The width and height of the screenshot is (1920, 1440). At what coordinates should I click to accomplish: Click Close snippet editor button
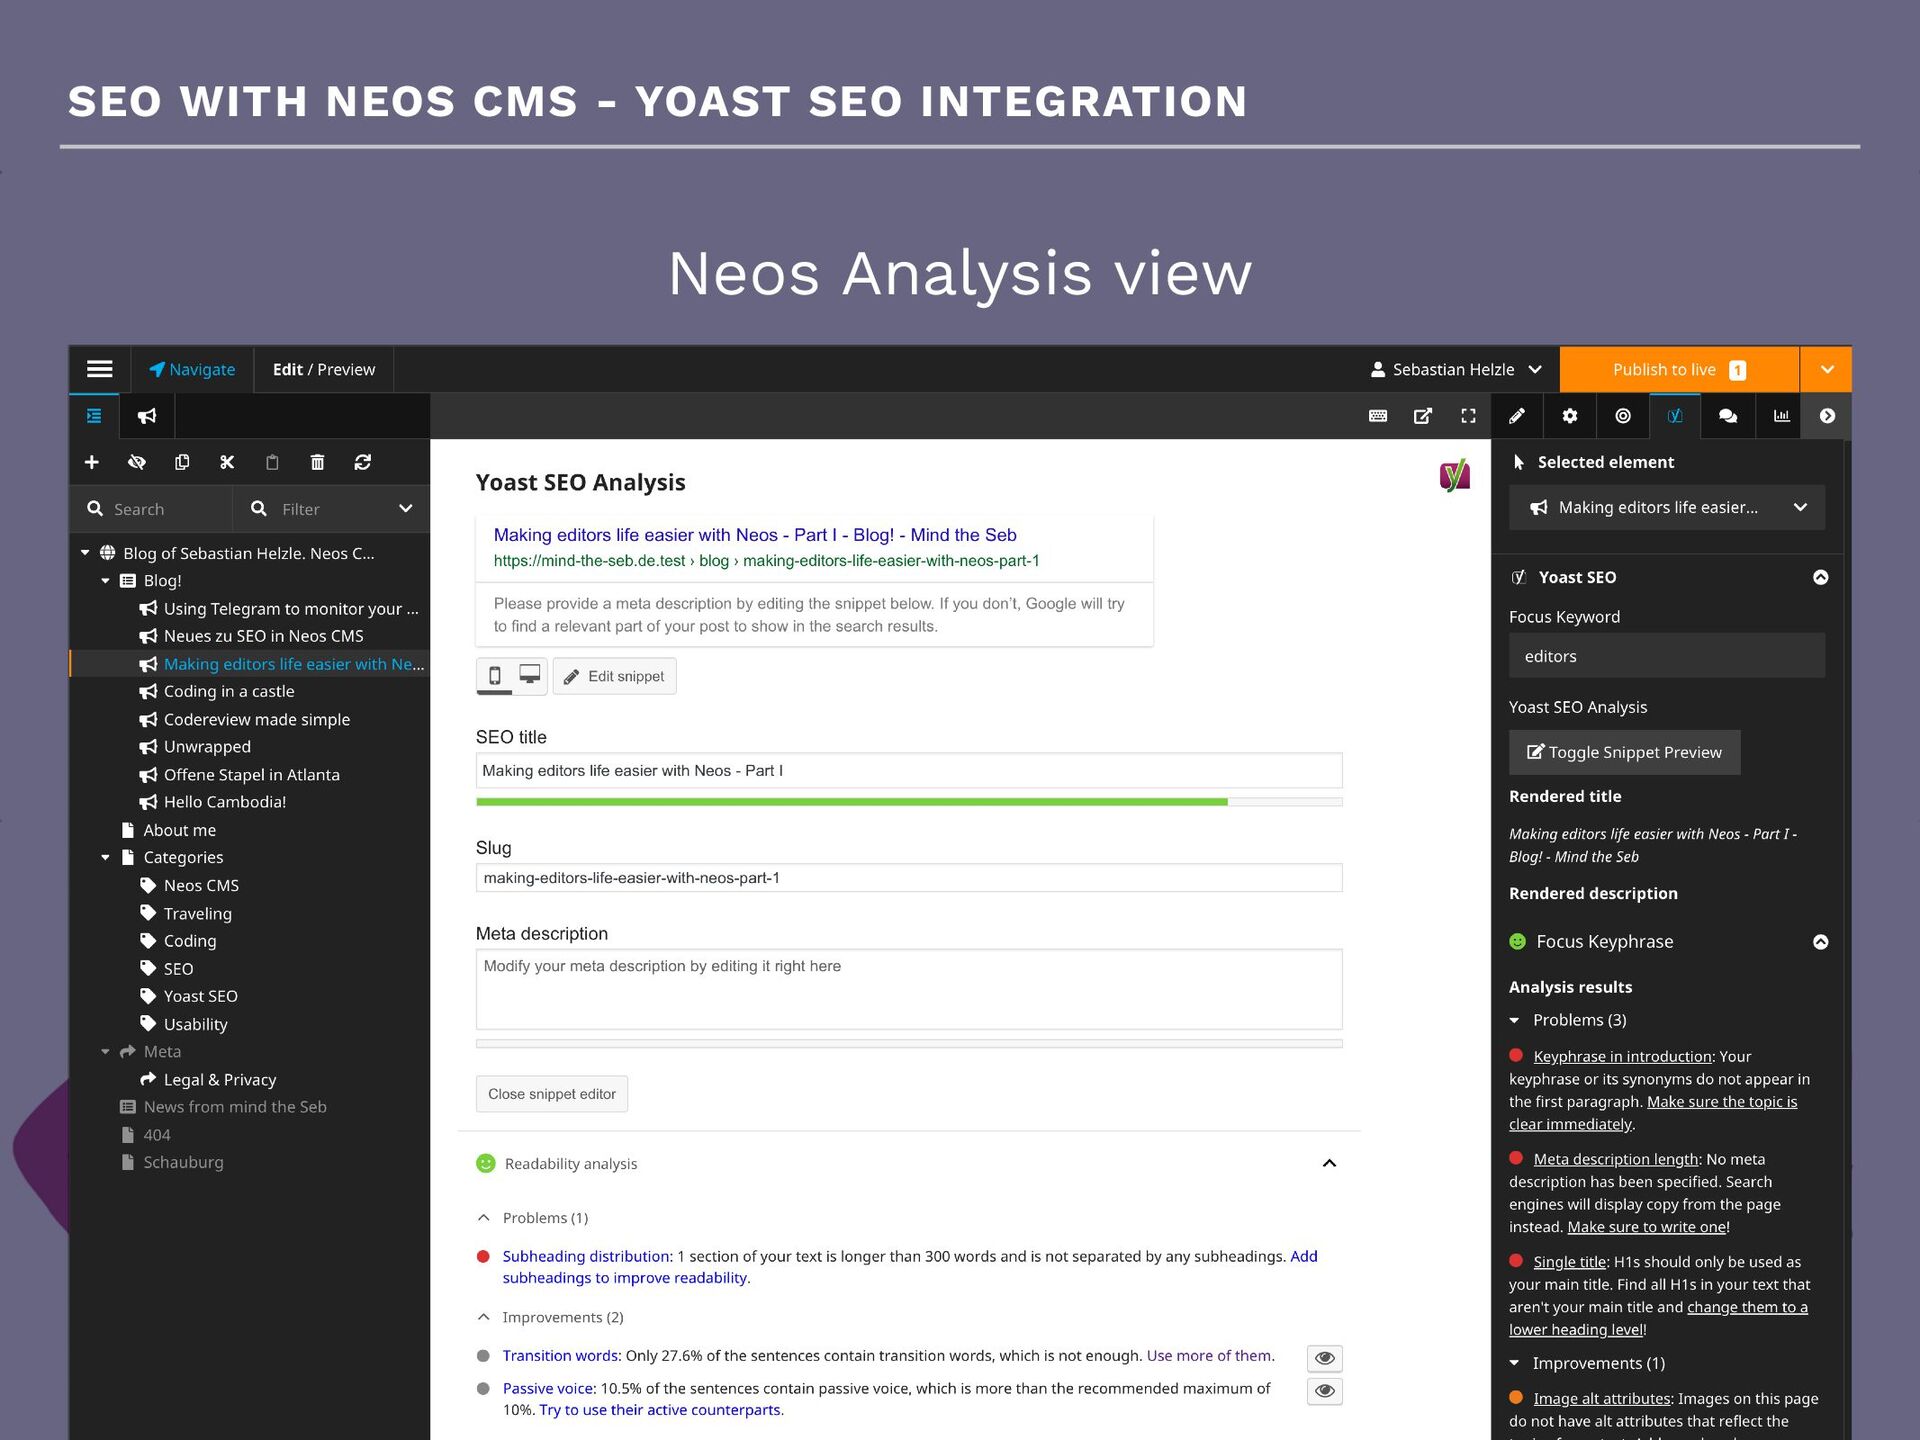click(x=552, y=1094)
